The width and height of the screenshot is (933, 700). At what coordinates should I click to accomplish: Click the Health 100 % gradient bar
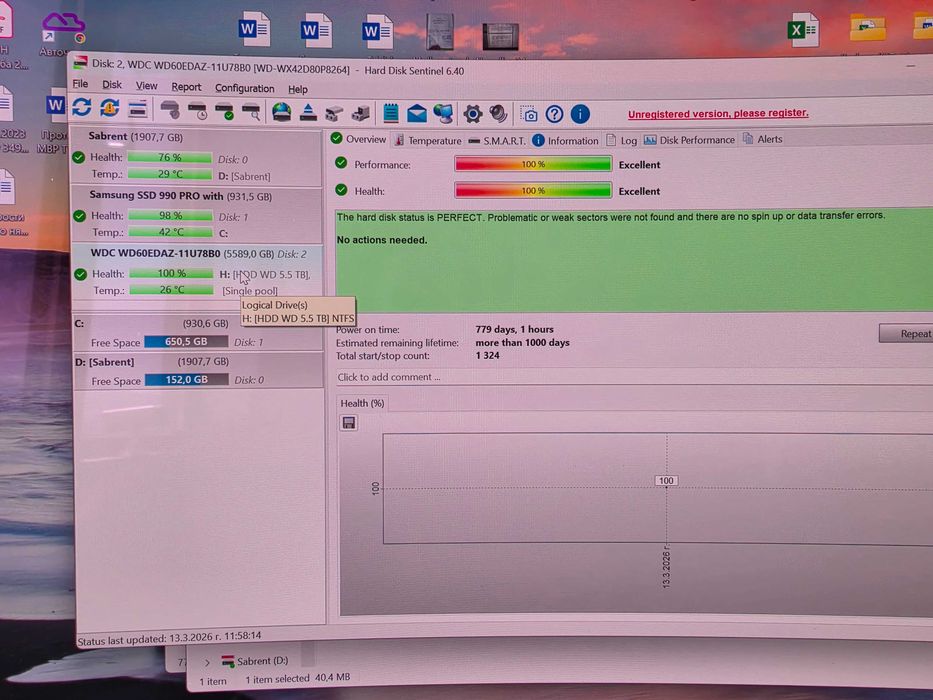pyautogui.click(x=533, y=190)
